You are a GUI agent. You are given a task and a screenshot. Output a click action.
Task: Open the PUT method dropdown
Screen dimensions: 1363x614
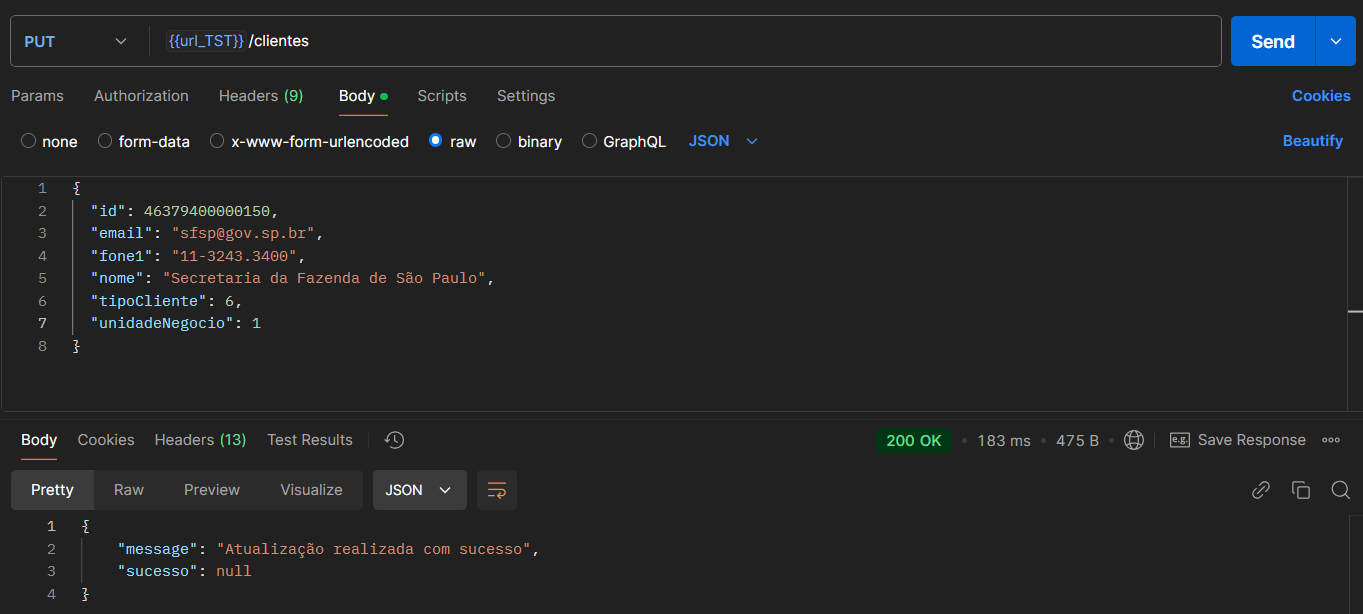pyautogui.click(x=76, y=41)
